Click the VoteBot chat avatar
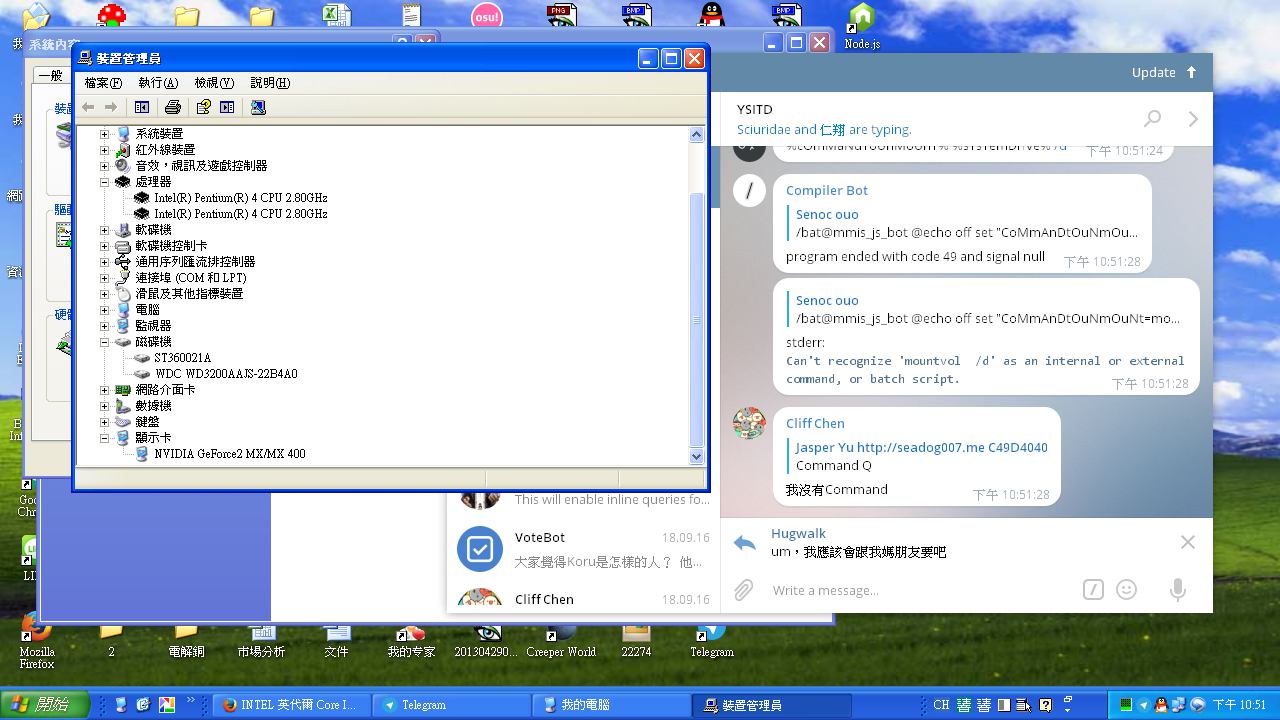The image size is (1280, 720). pos(480,549)
